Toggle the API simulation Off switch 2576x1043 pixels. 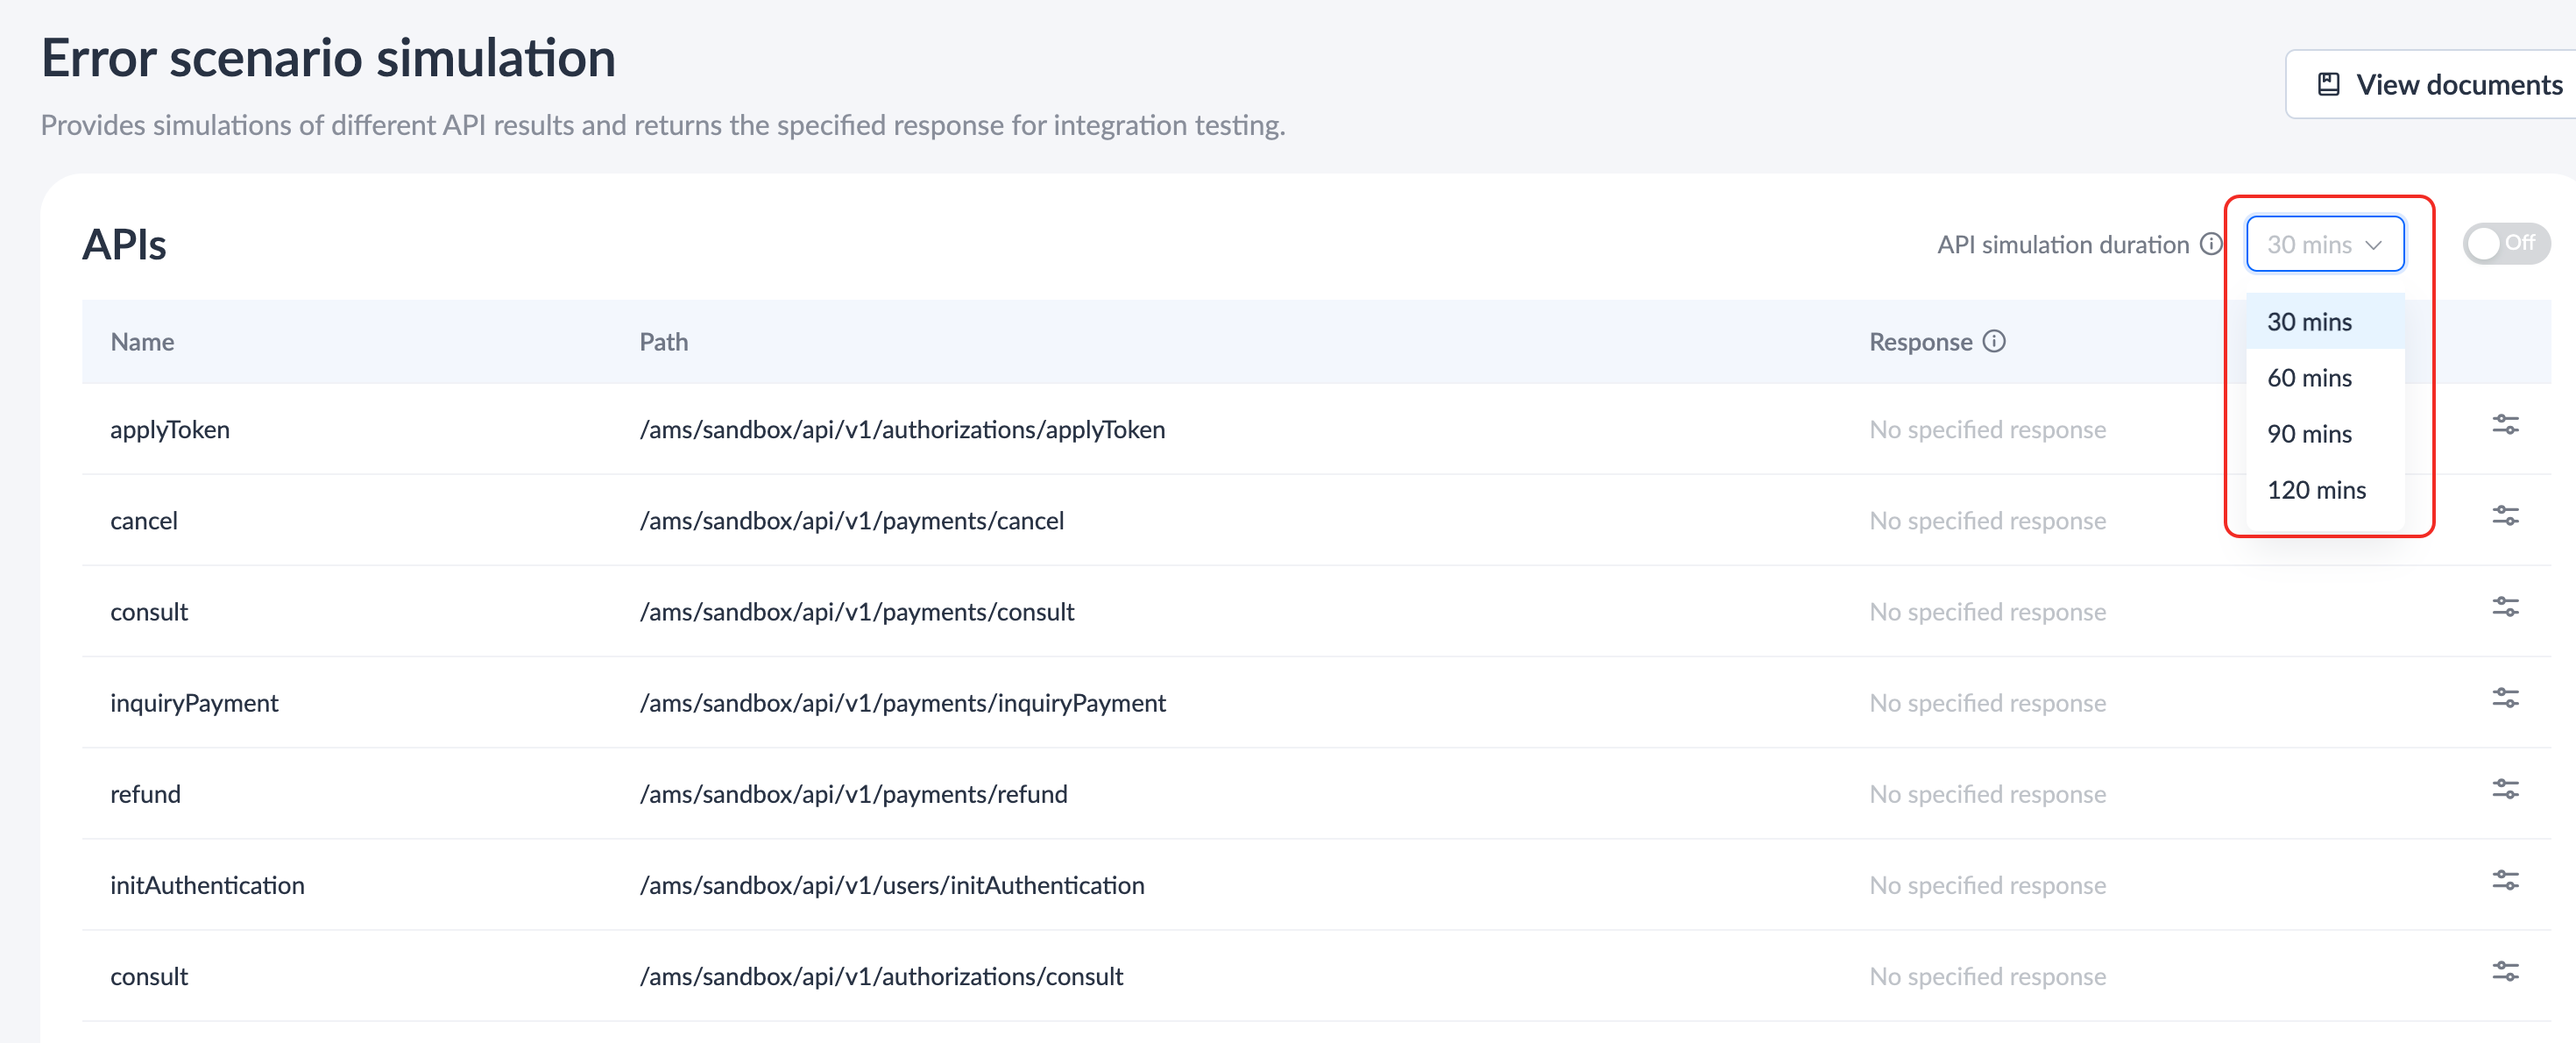pos(2505,243)
